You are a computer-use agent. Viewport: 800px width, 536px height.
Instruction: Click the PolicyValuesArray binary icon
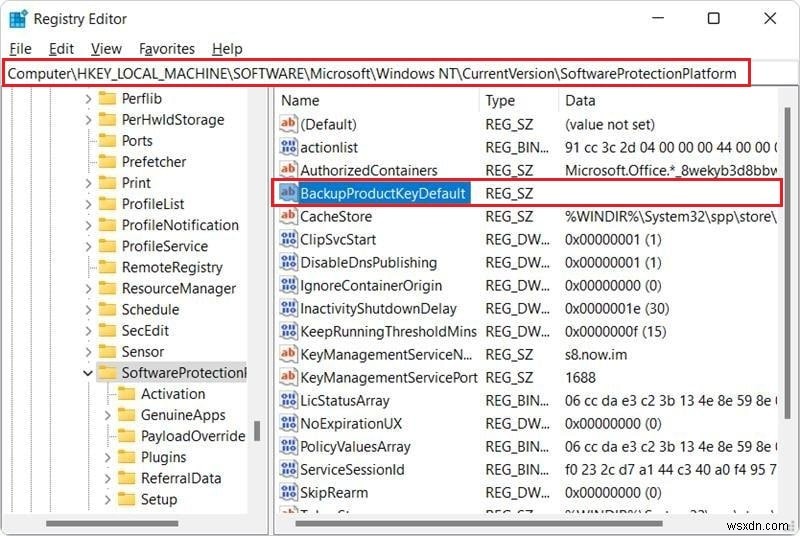(288, 446)
